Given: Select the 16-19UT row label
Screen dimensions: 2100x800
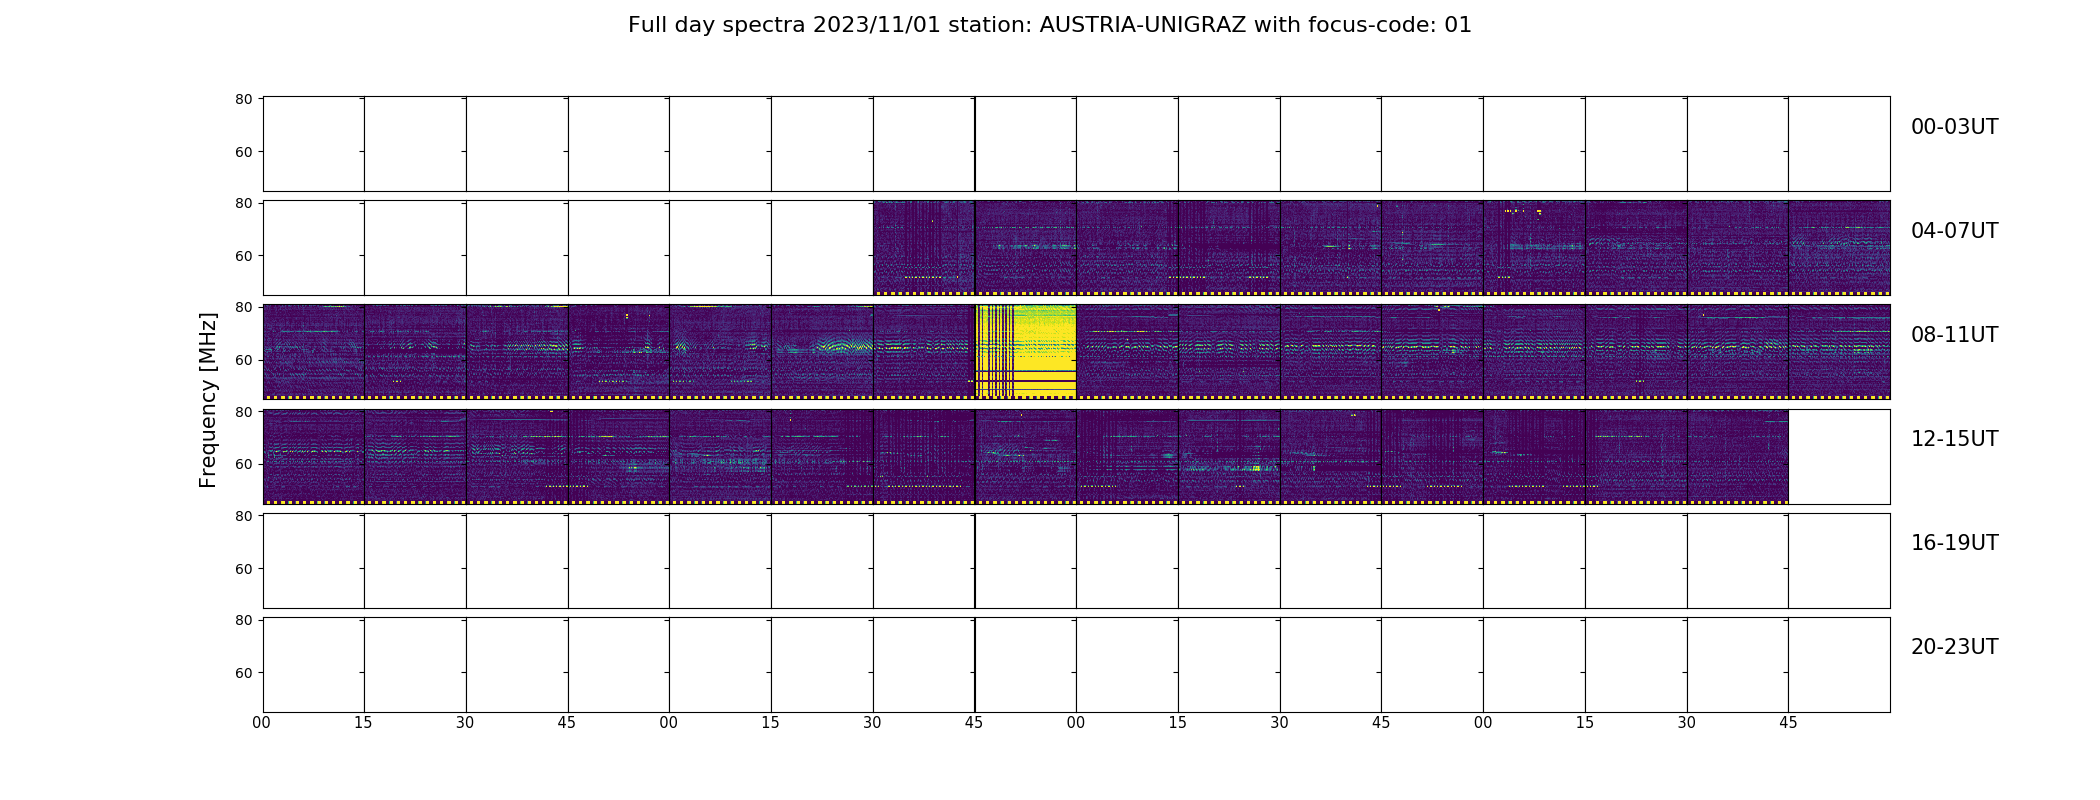Looking at the screenshot, I should point(1954,543).
